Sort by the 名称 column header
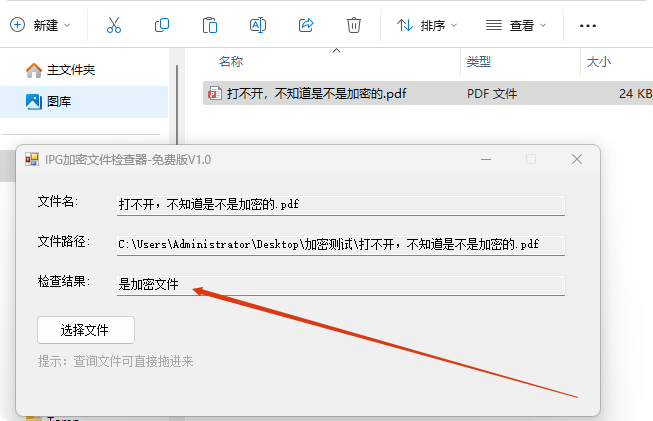 231,62
